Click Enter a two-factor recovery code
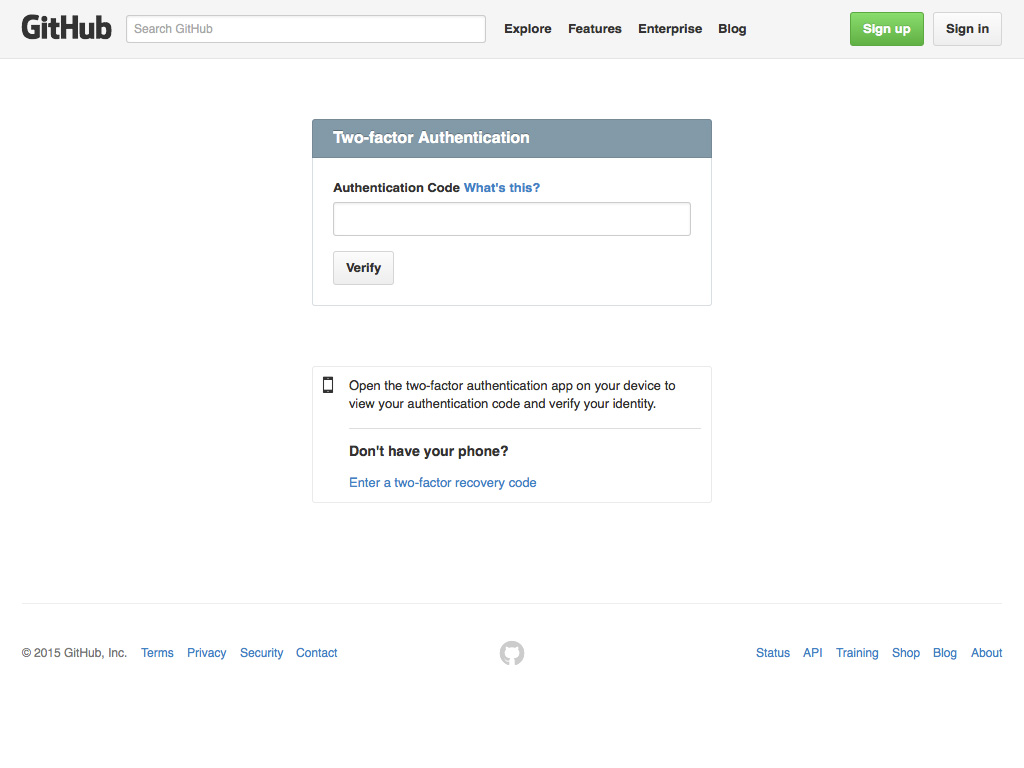This screenshot has height=768, width=1024. click(x=443, y=482)
